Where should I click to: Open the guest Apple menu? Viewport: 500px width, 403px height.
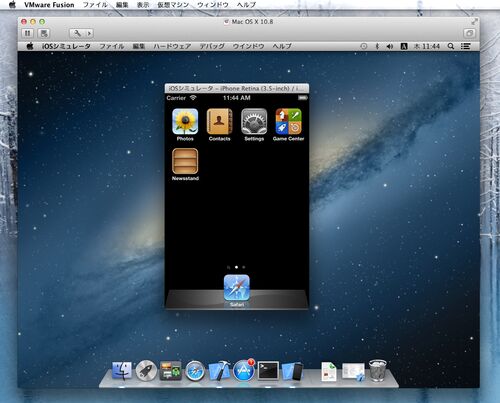tap(30, 46)
